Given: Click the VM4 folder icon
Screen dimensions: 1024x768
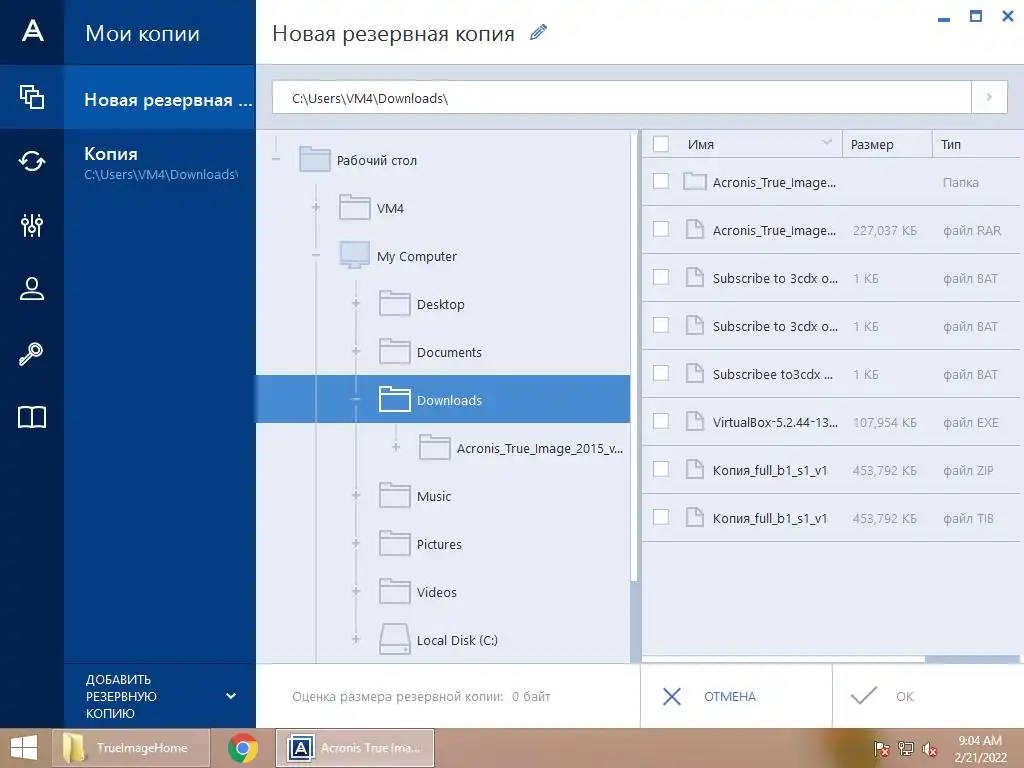Looking at the screenshot, I should tap(355, 208).
